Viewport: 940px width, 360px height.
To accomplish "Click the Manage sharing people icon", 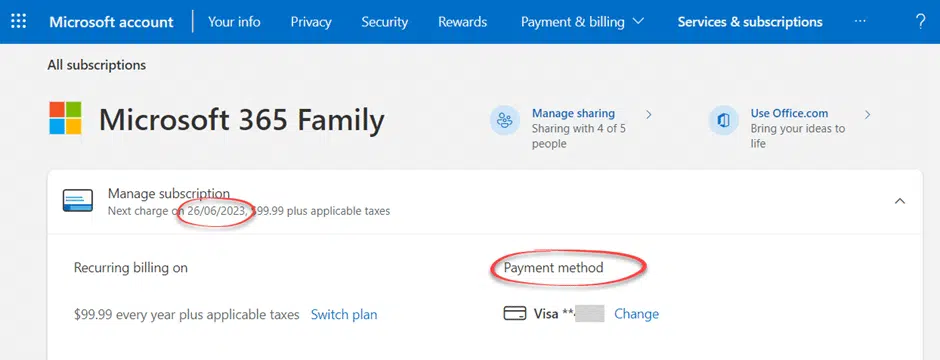I will 505,120.
